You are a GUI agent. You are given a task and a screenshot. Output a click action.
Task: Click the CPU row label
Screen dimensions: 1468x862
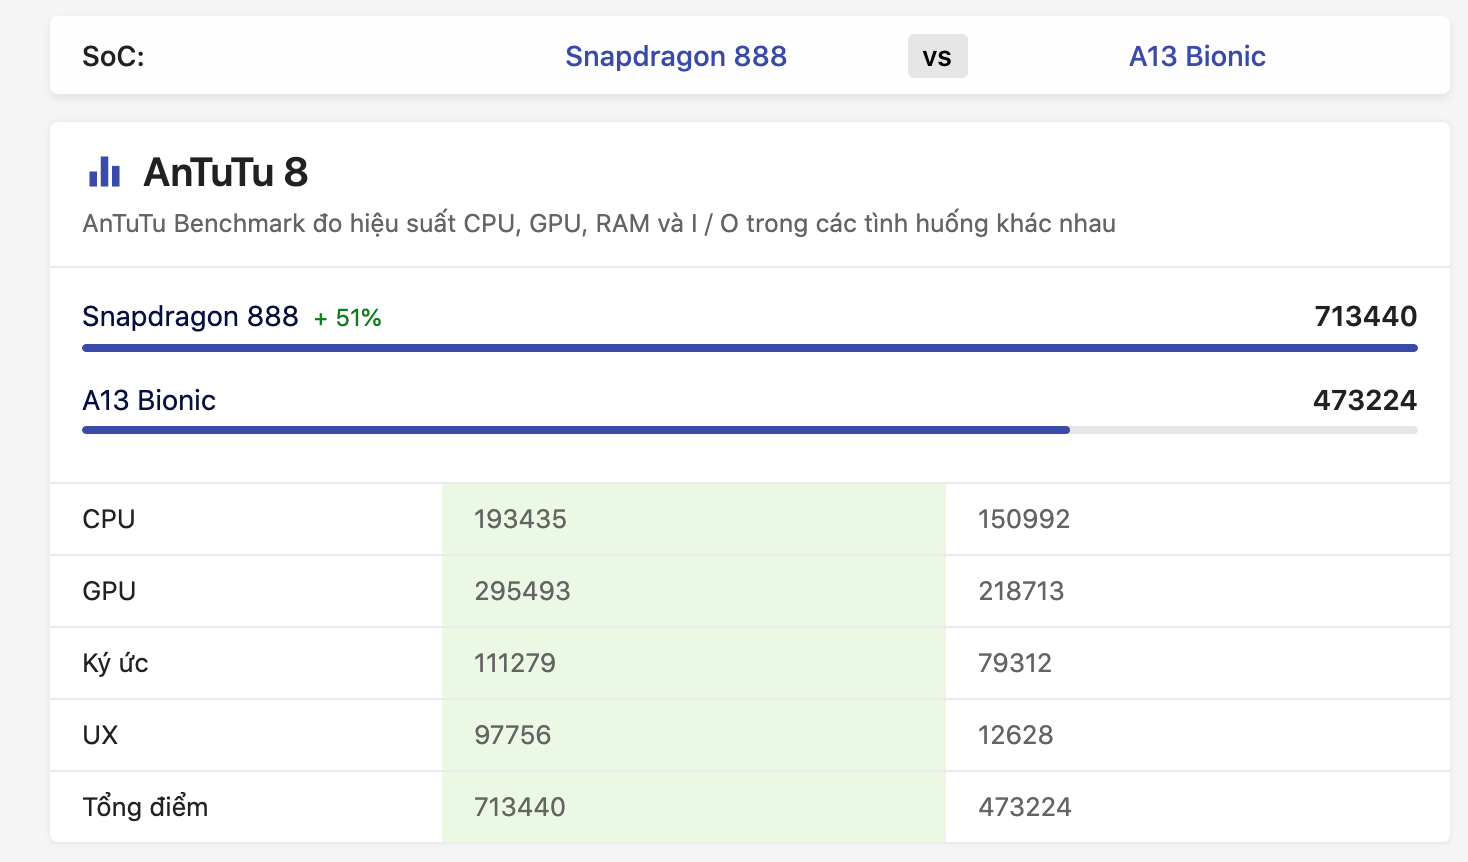(x=109, y=519)
